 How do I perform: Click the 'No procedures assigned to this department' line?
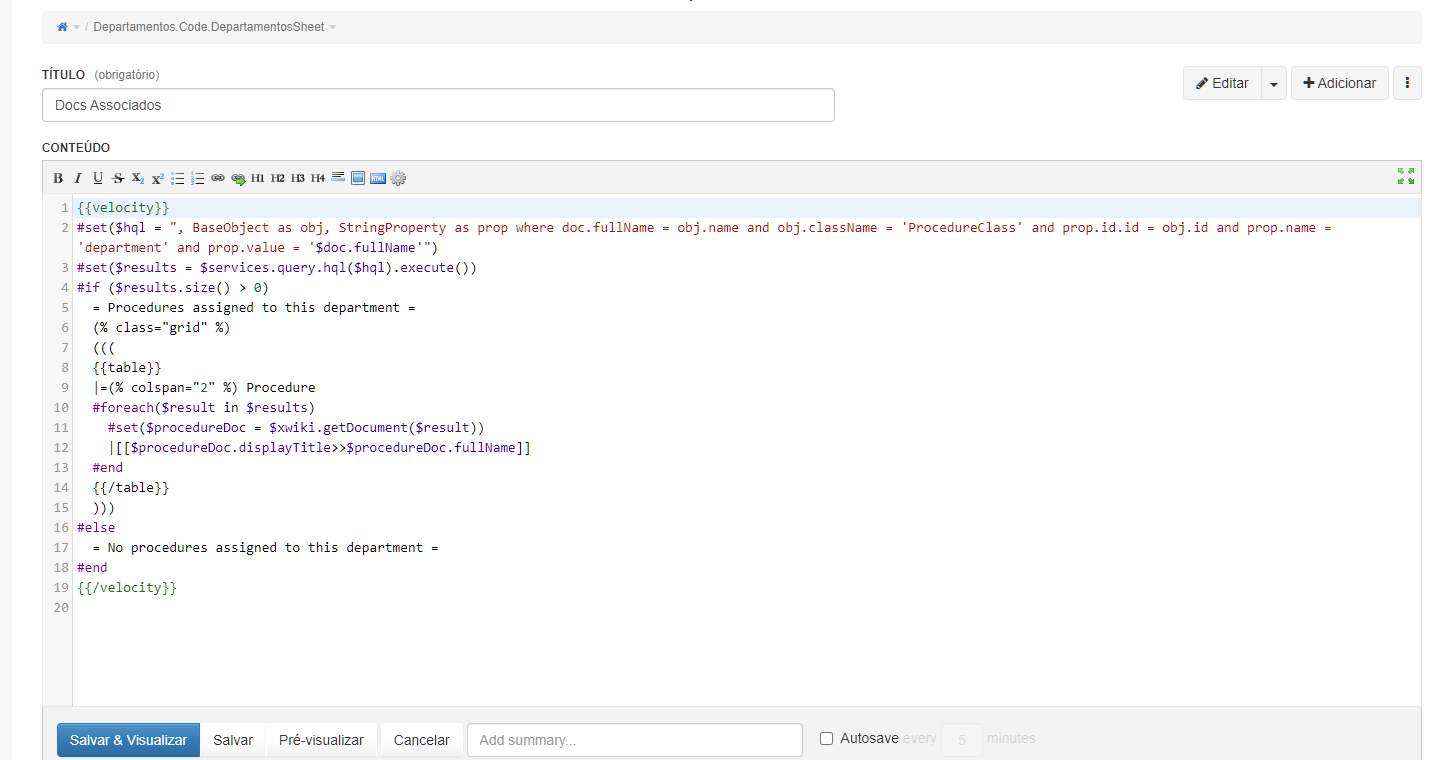point(266,548)
